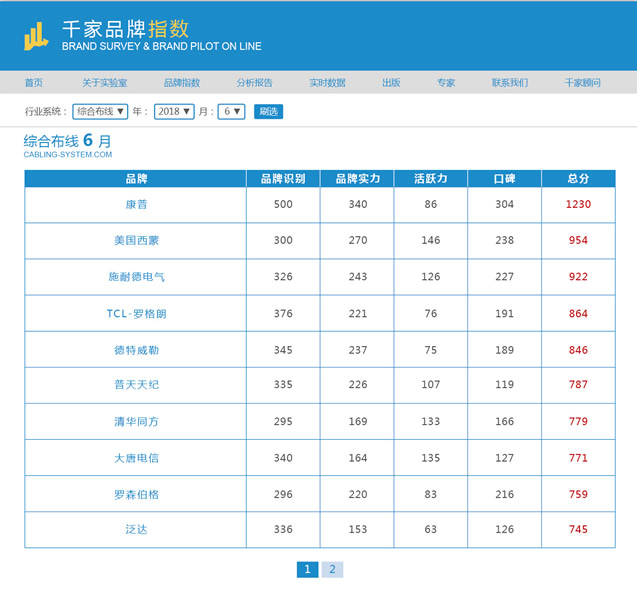Expand the 综合布线 industry system dropdown
The width and height of the screenshot is (637, 595).
coord(101,112)
